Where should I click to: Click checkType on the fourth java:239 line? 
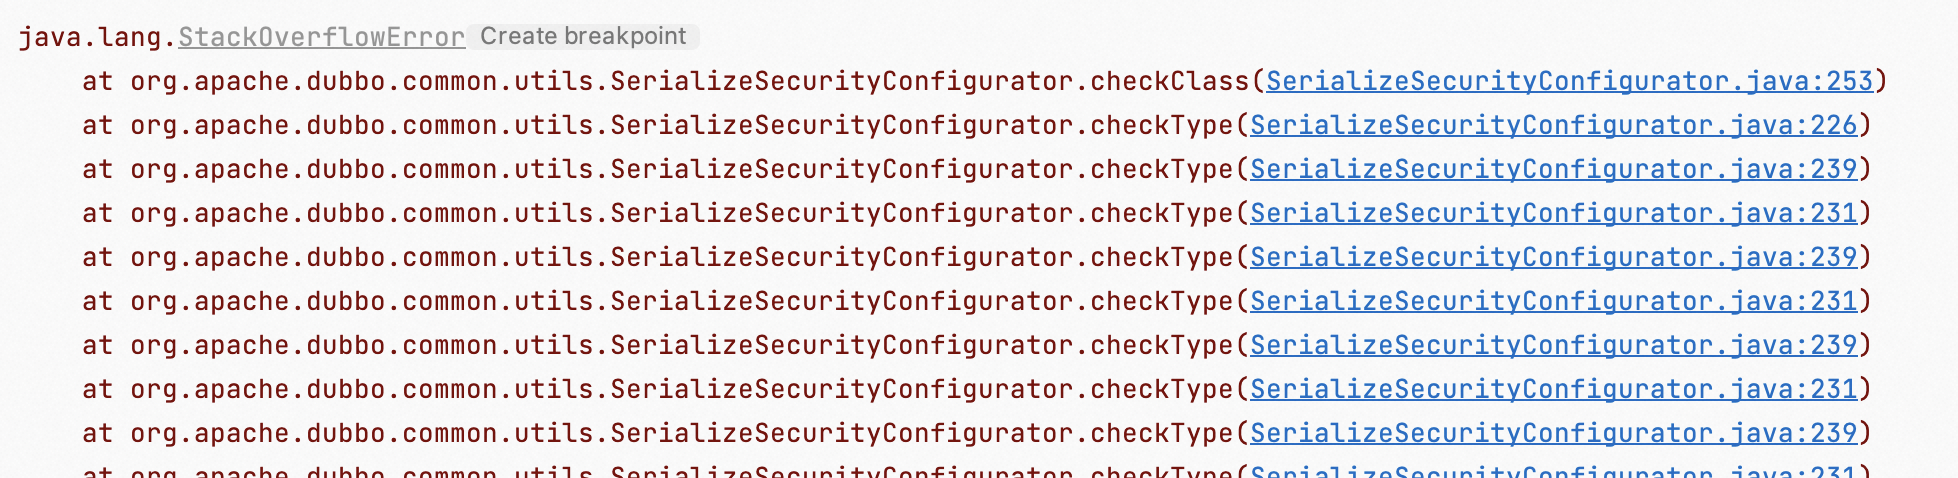[1162, 433]
